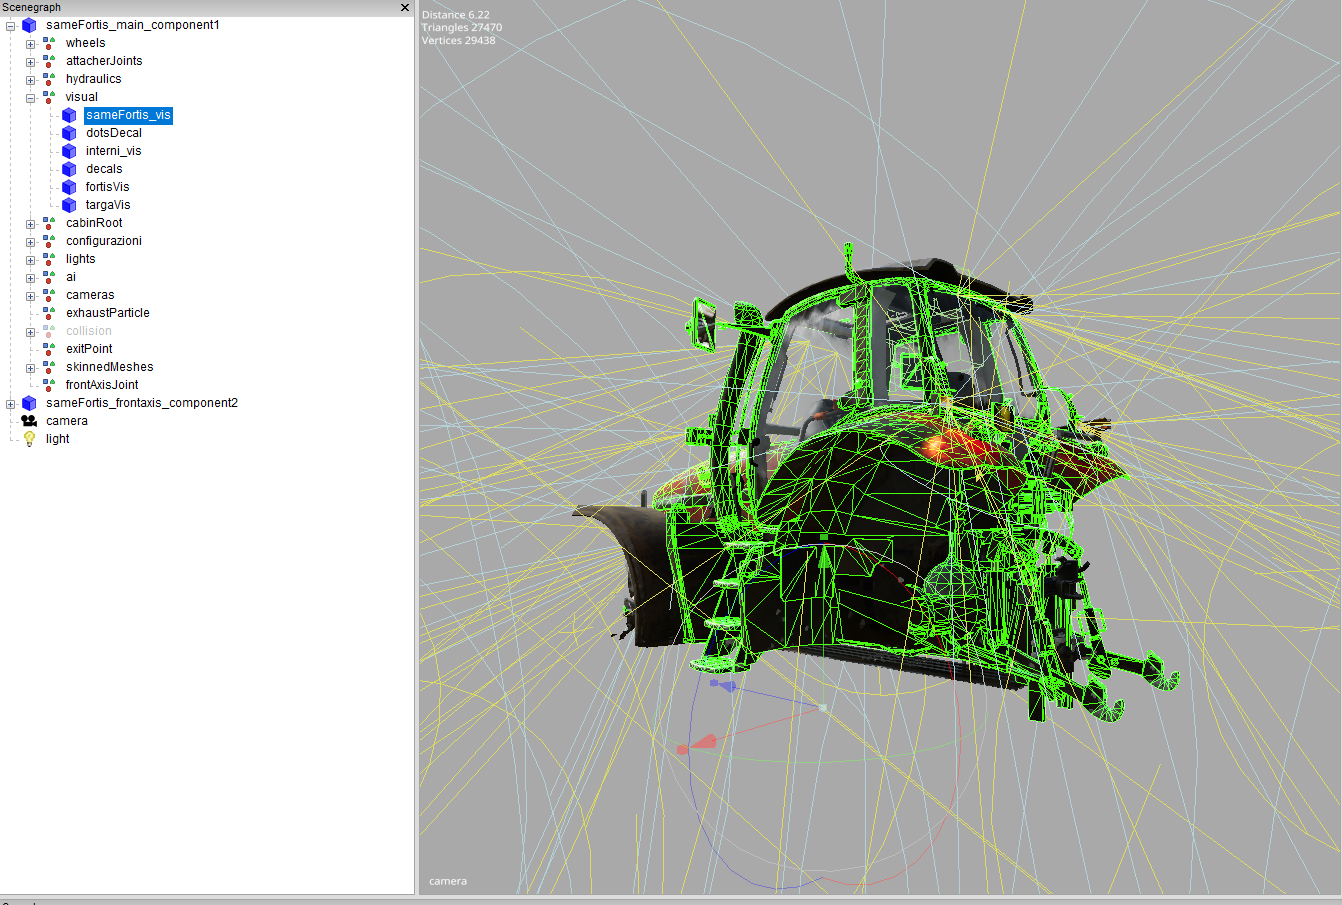Image resolution: width=1342 pixels, height=905 pixels.
Task: Select the hydraulics tree item
Action: coord(93,79)
